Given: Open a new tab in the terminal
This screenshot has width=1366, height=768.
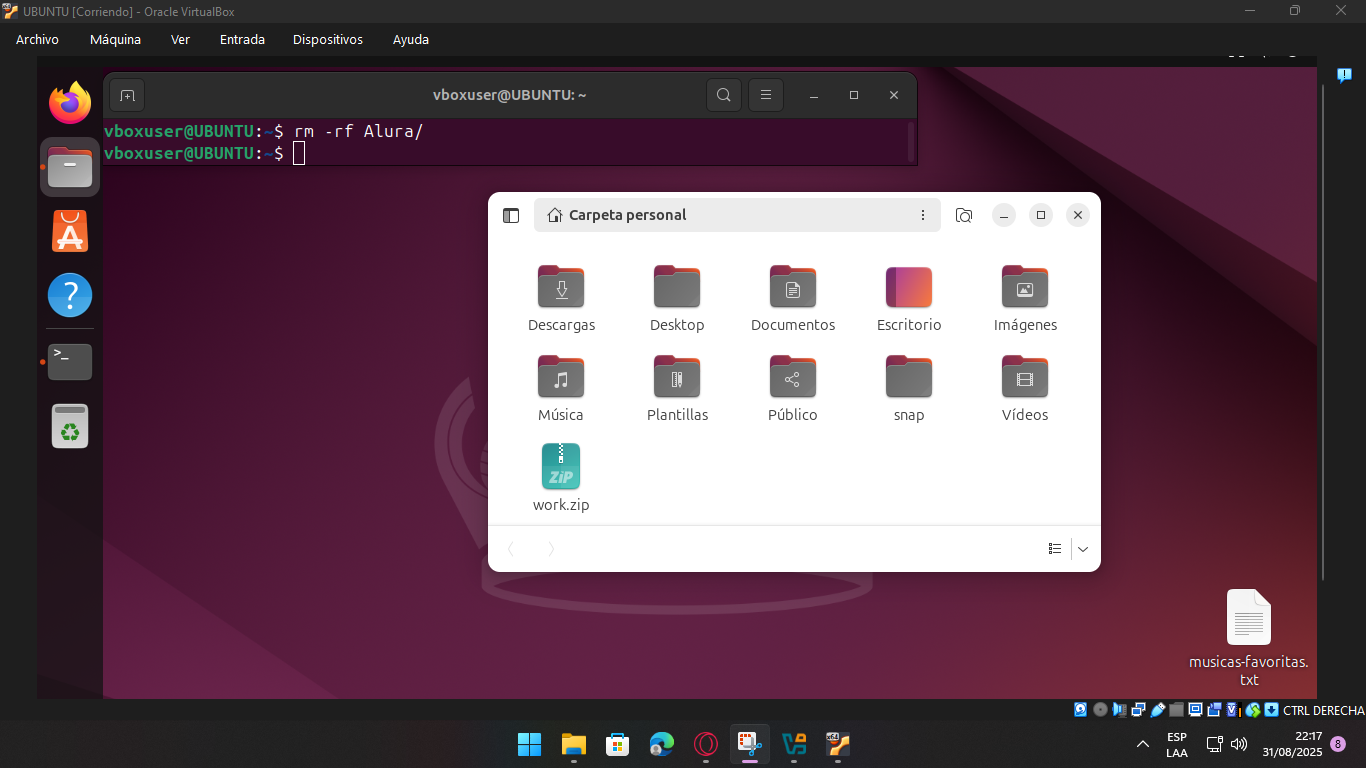Looking at the screenshot, I should point(127,95).
